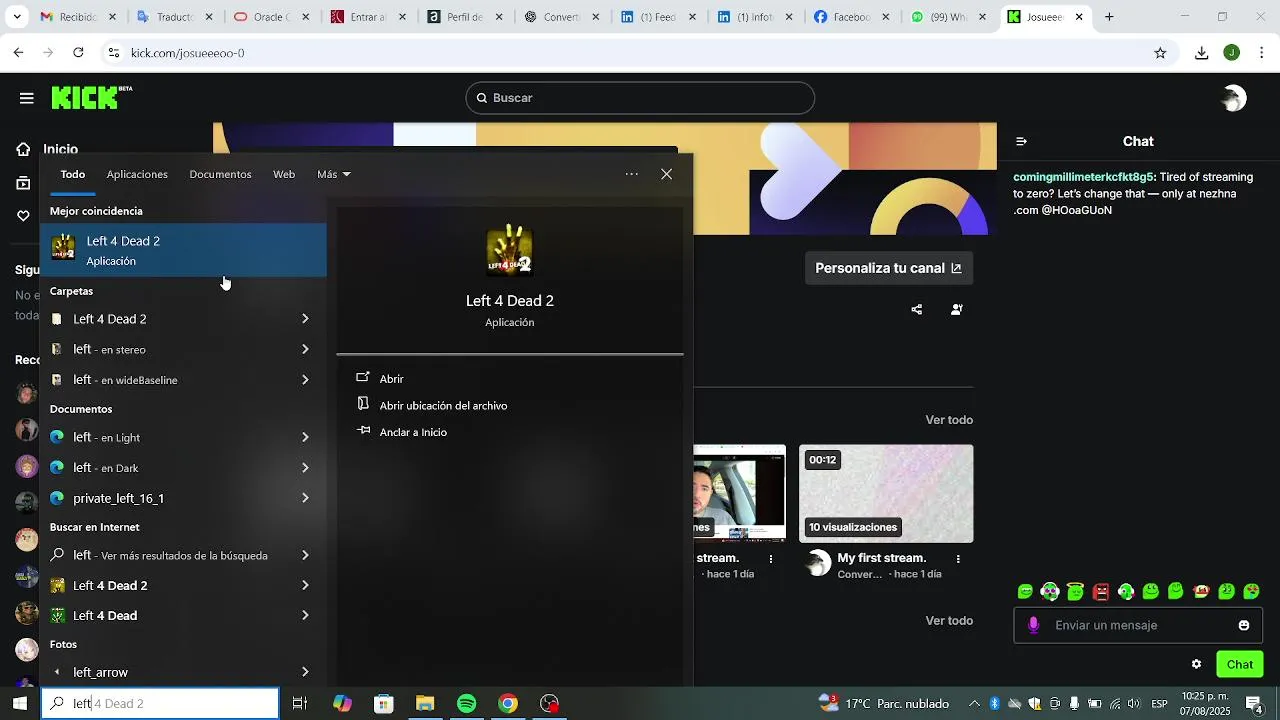Viewport: 1280px width, 720px height.
Task: Focus the Kick Buscar search field
Action: [x=640, y=98]
